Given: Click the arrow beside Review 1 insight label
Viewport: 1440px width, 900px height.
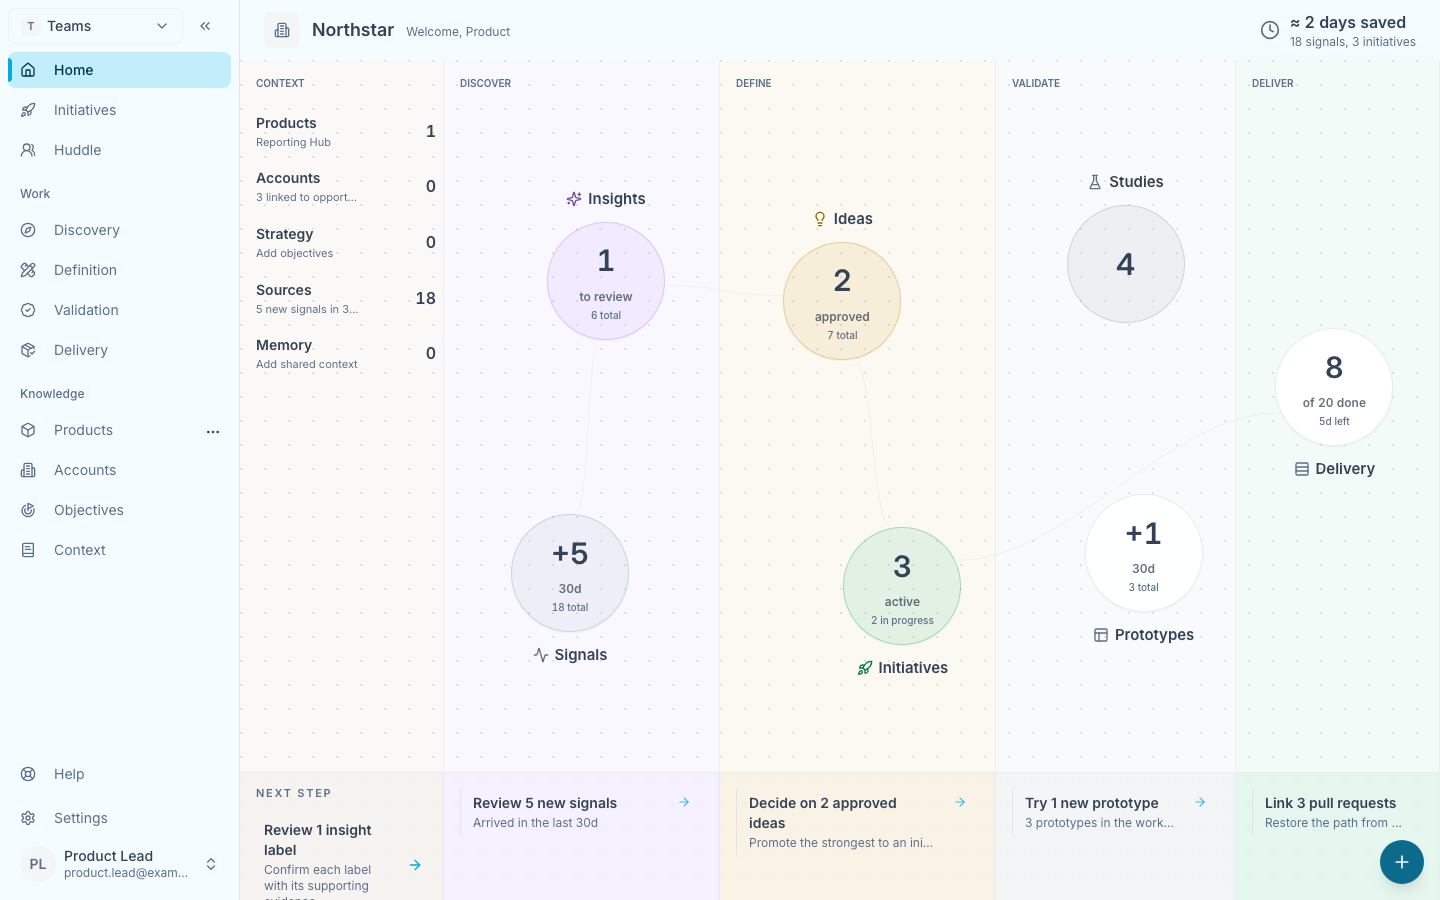Looking at the screenshot, I should (415, 865).
